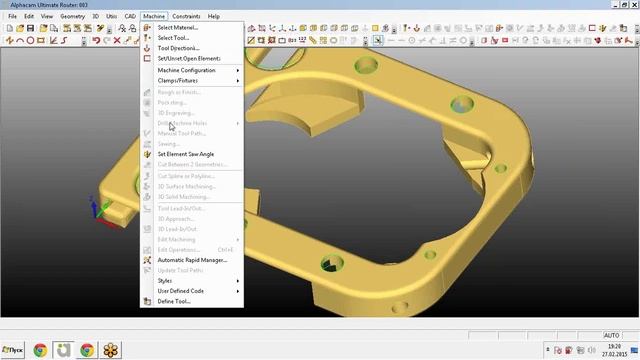Click the hollow rectangle icon near toolbar end

(x=592, y=28)
